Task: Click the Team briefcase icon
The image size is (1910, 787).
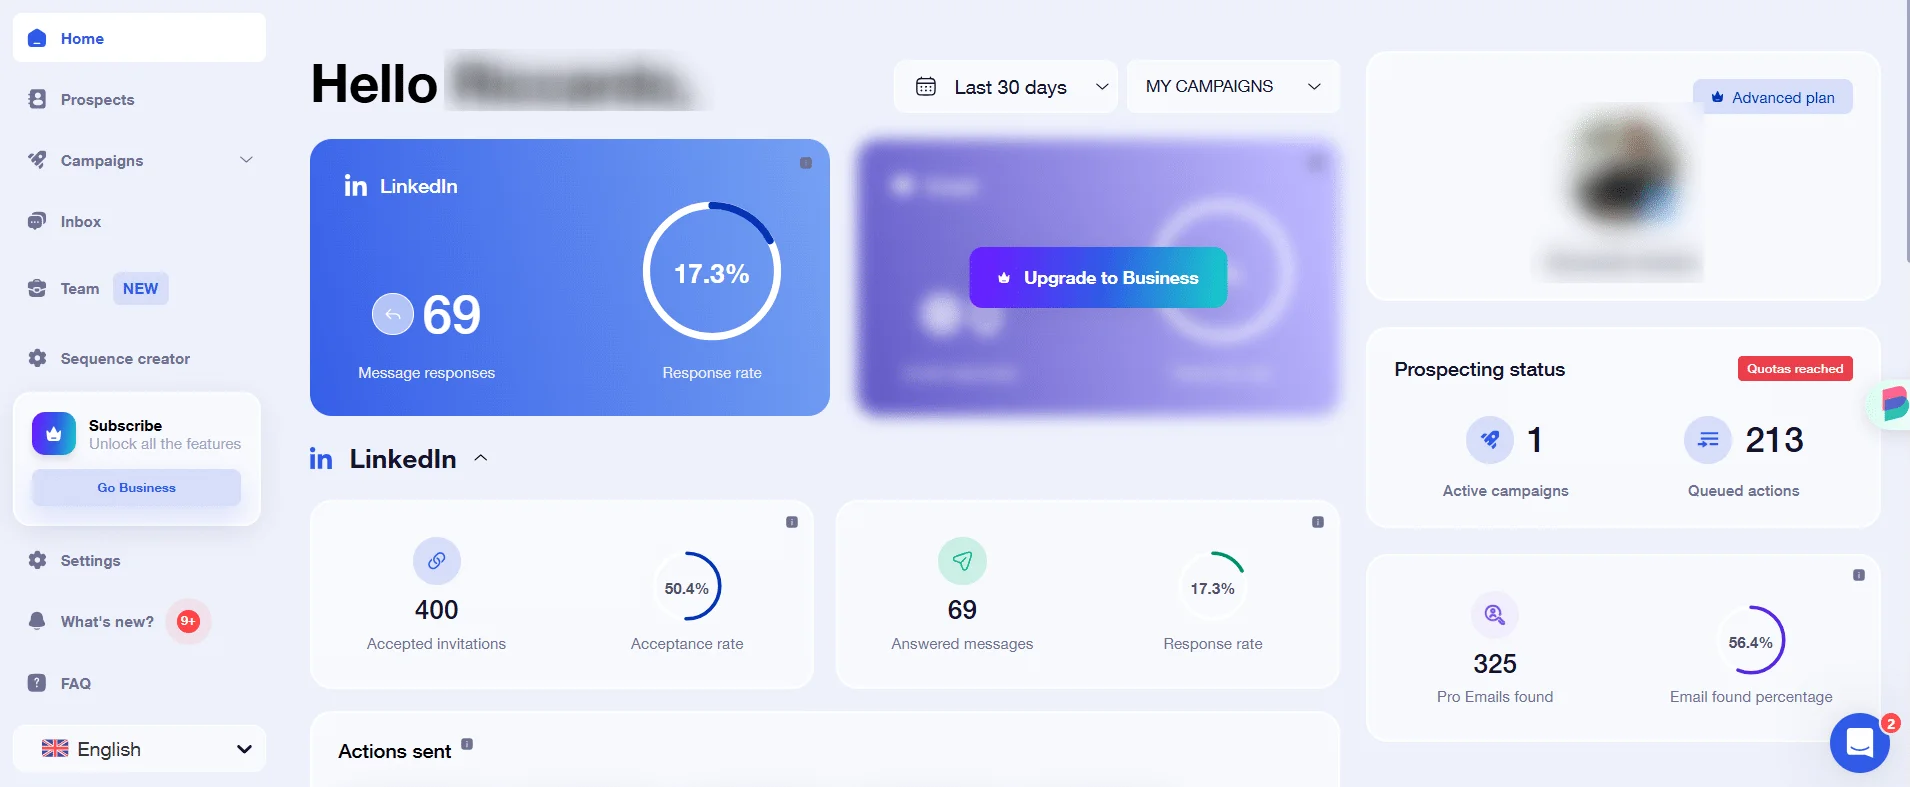Action: point(37,288)
